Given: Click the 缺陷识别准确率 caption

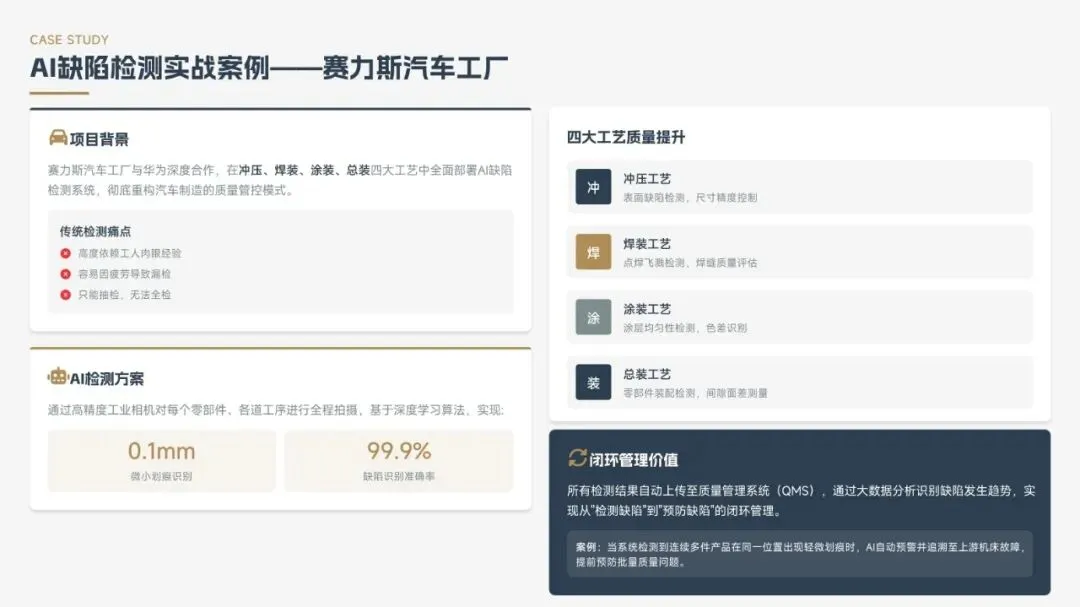Looking at the screenshot, I should (x=399, y=476).
